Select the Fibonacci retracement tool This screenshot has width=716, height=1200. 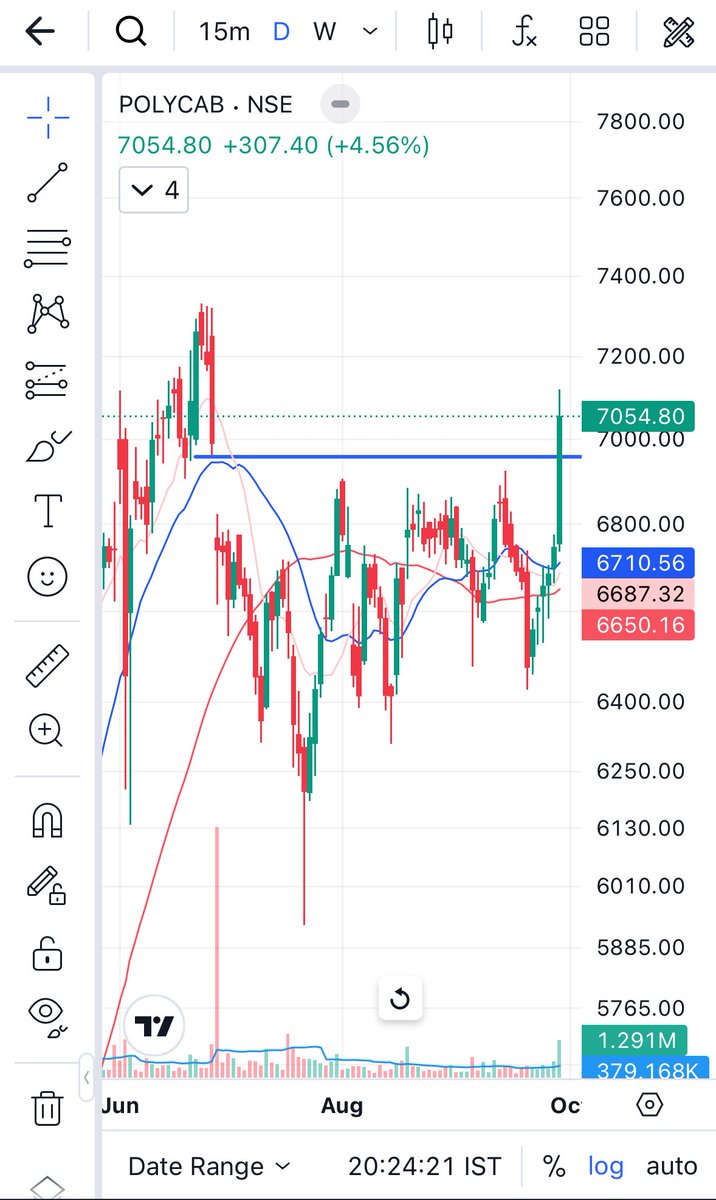pos(48,249)
